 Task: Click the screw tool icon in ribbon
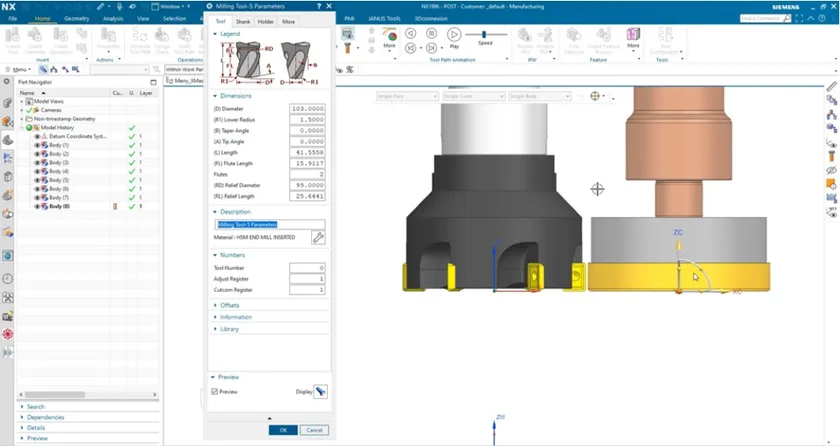click(348, 48)
